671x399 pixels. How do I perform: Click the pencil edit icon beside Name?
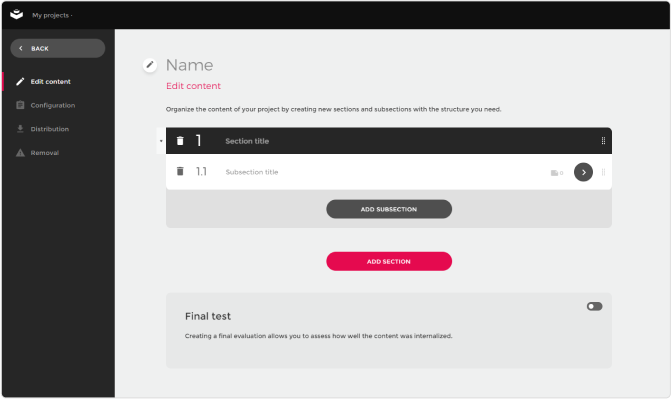pyautogui.click(x=150, y=65)
